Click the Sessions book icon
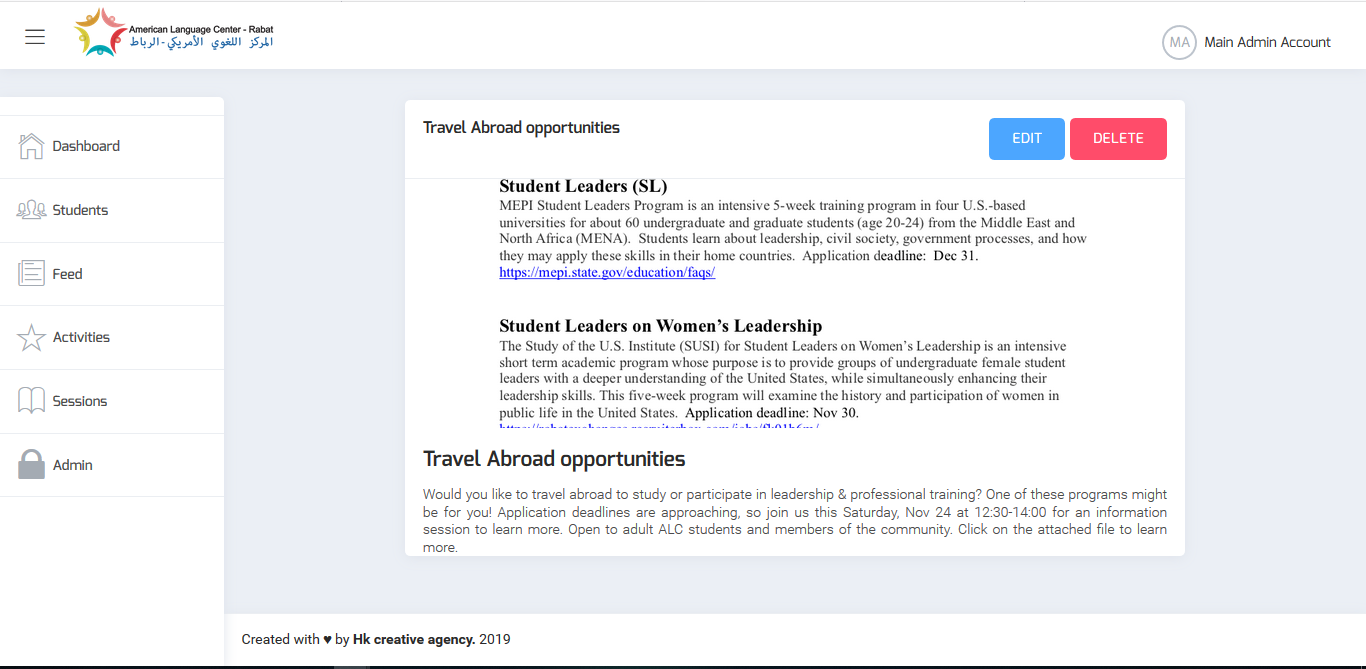Screen dimensions: 1366x669 [32, 401]
